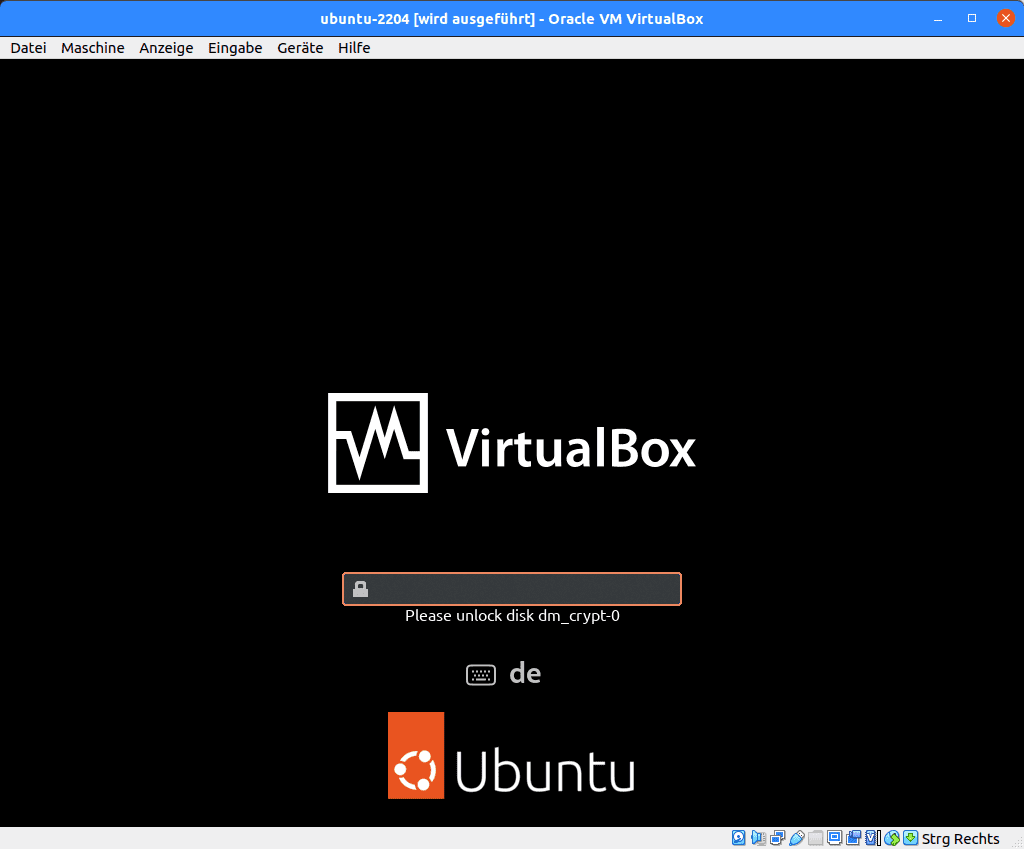Click the recording status icon
The height and width of the screenshot is (849, 1024).
pyautogui.click(x=853, y=838)
